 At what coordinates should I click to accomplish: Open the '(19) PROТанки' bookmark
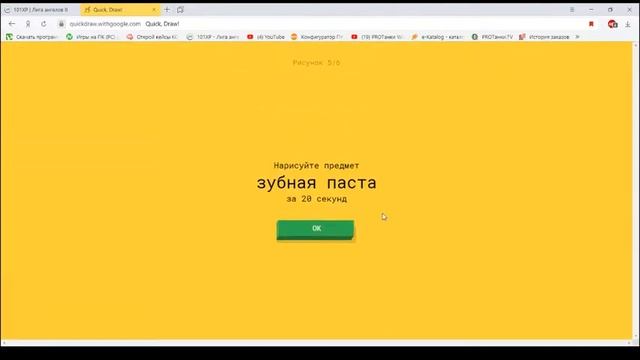377,37
